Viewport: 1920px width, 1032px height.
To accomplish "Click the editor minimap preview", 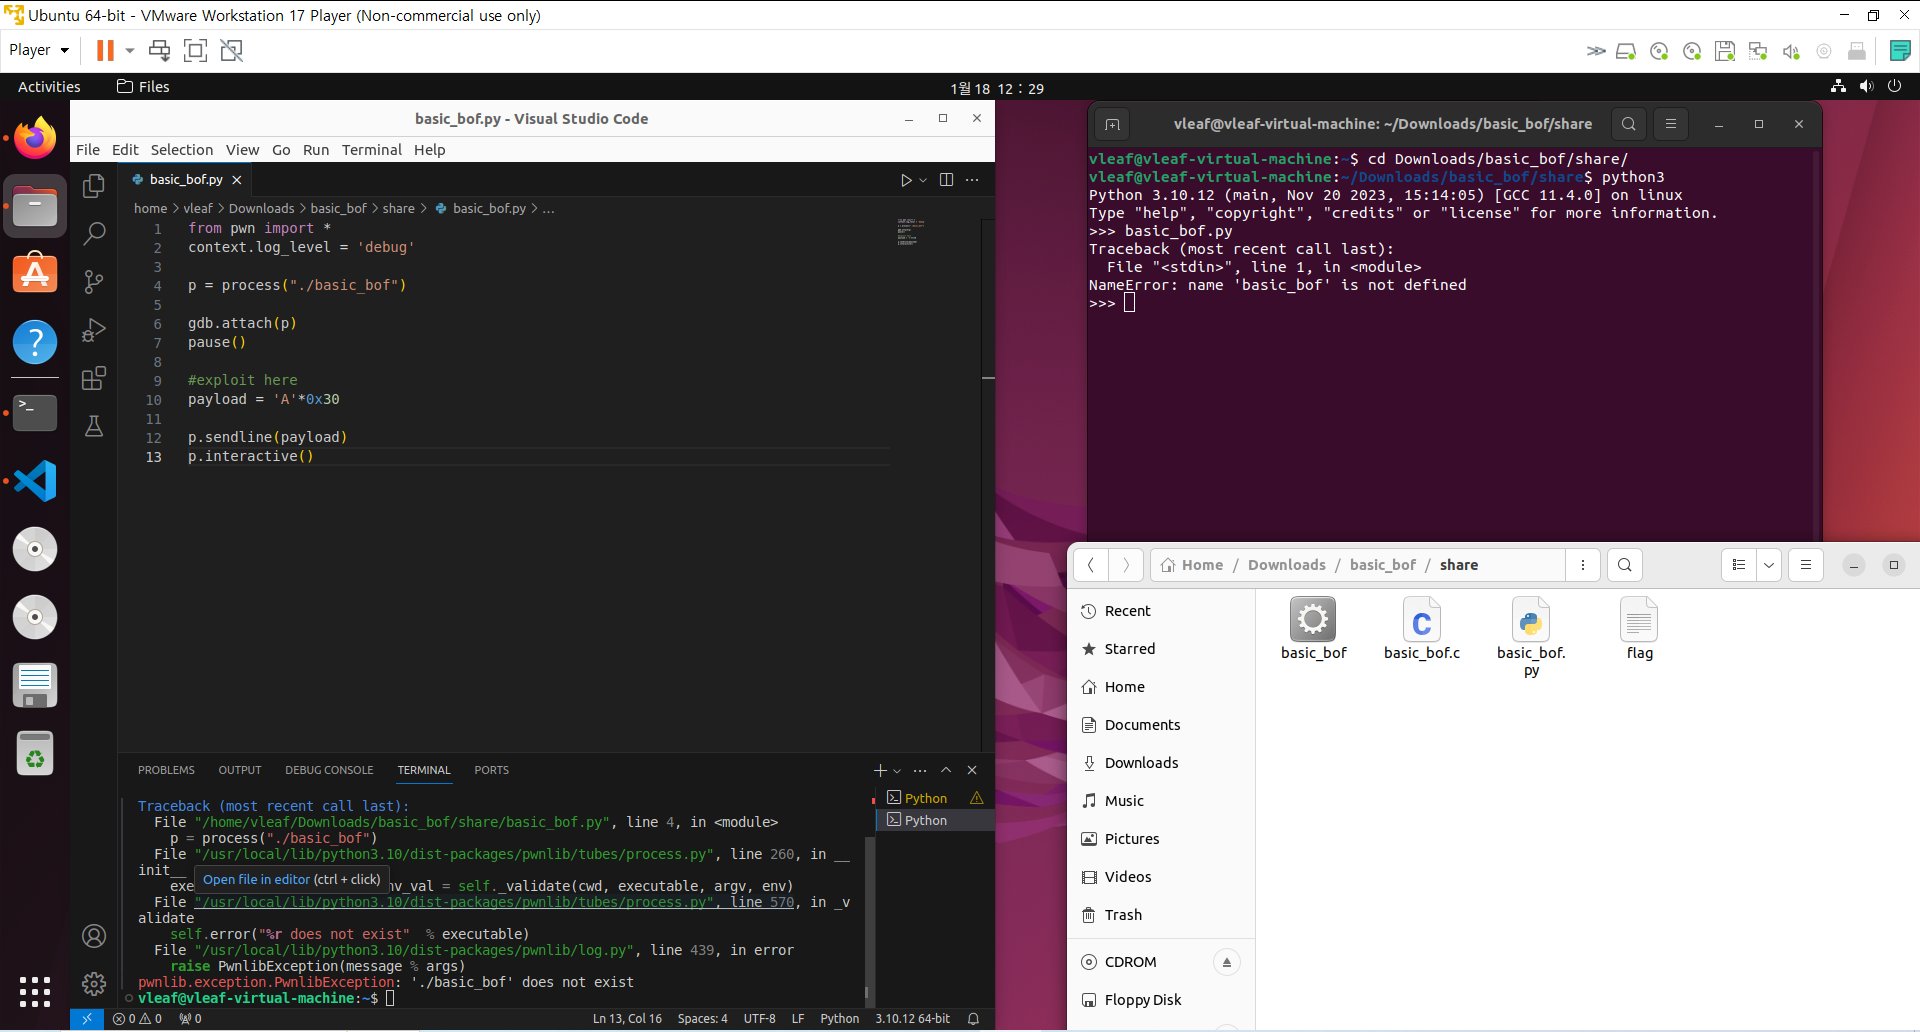I will point(910,232).
